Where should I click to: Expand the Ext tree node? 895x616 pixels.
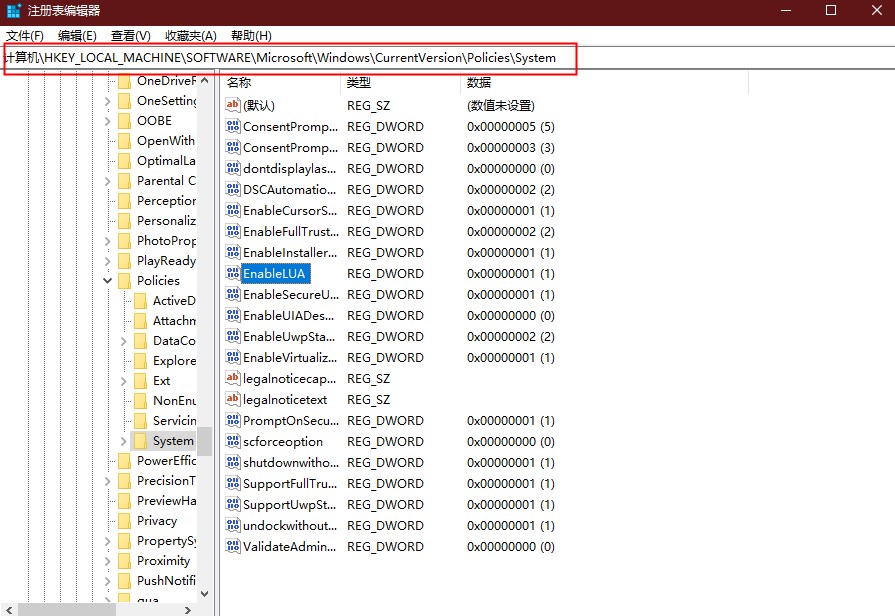coord(123,381)
